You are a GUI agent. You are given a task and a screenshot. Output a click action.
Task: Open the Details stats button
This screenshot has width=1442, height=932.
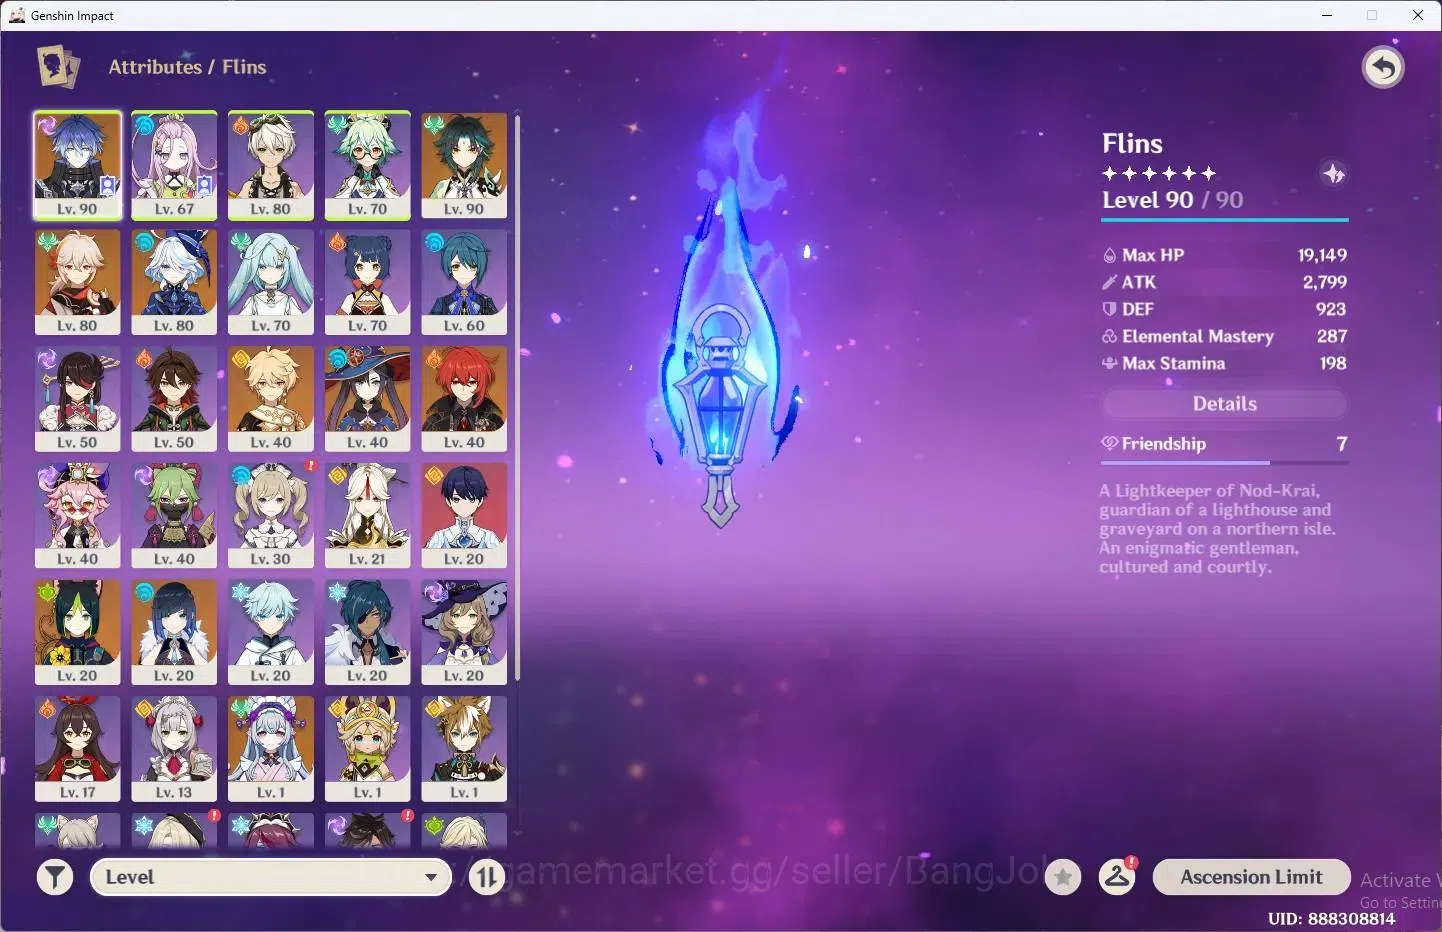click(x=1224, y=404)
